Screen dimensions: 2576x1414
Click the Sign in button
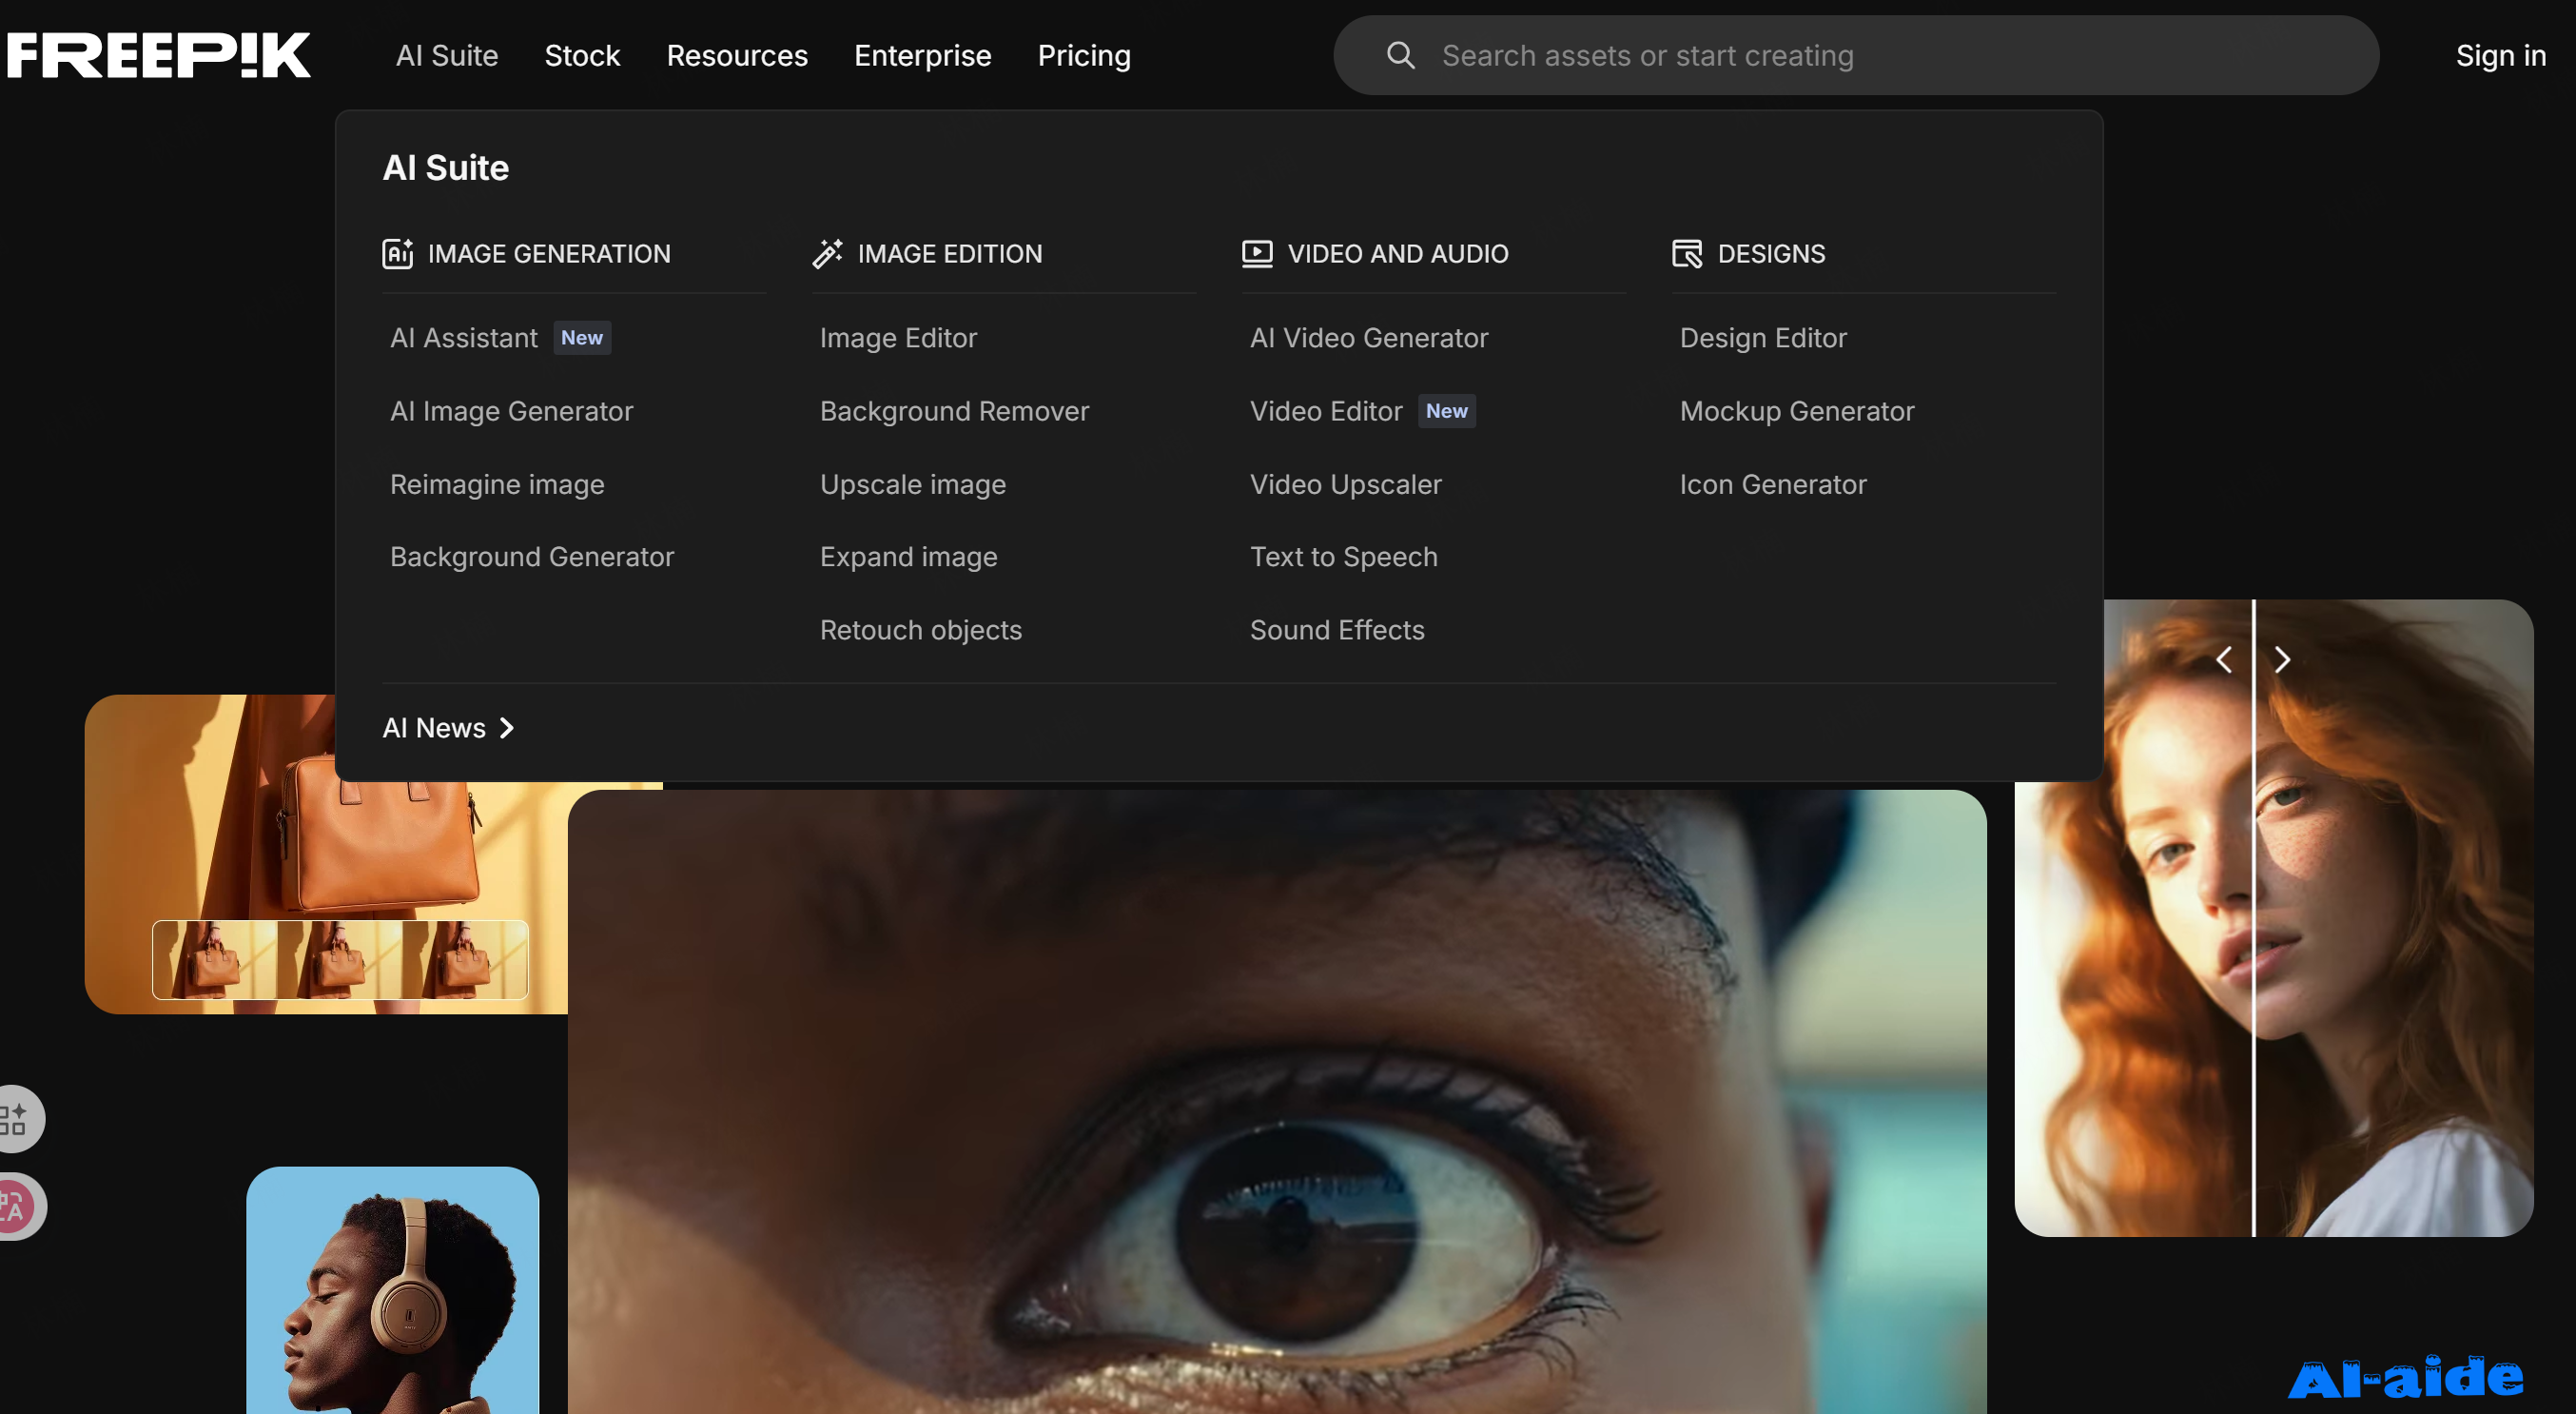tap(2500, 56)
